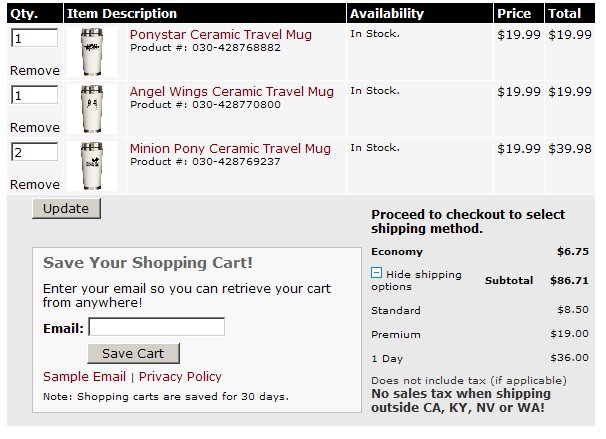The image size is (606, 439).
Task: Open the Privacy Policy link
Action: pyautogui.click(x=180, y=376)
